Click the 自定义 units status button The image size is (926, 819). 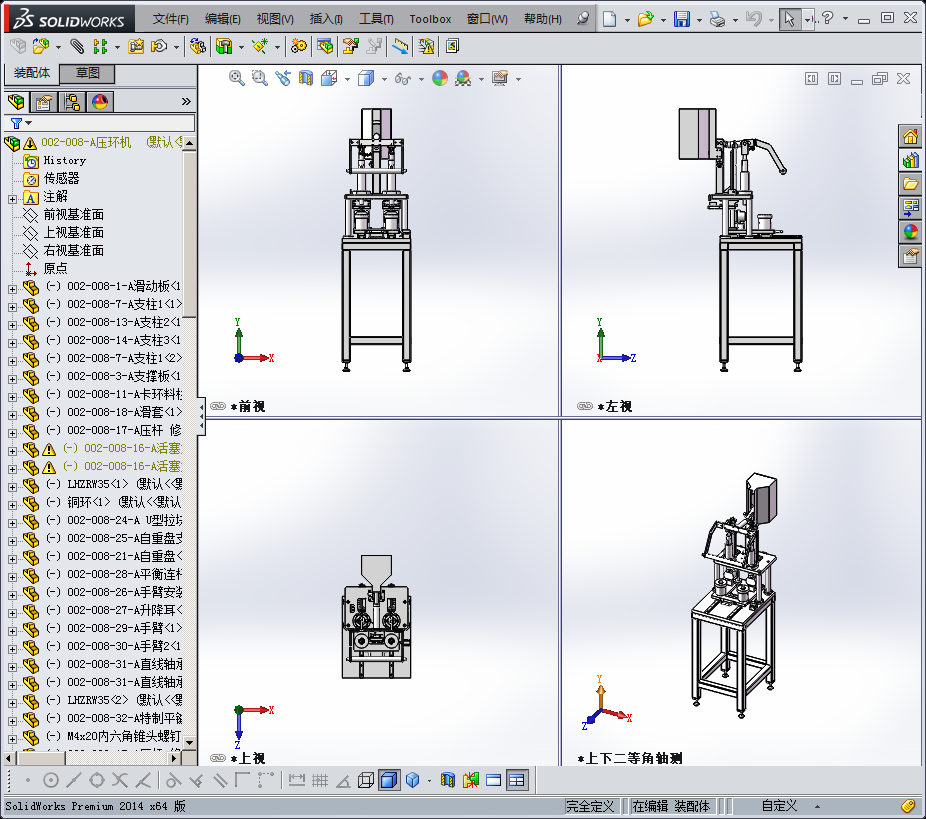(779, 806)
